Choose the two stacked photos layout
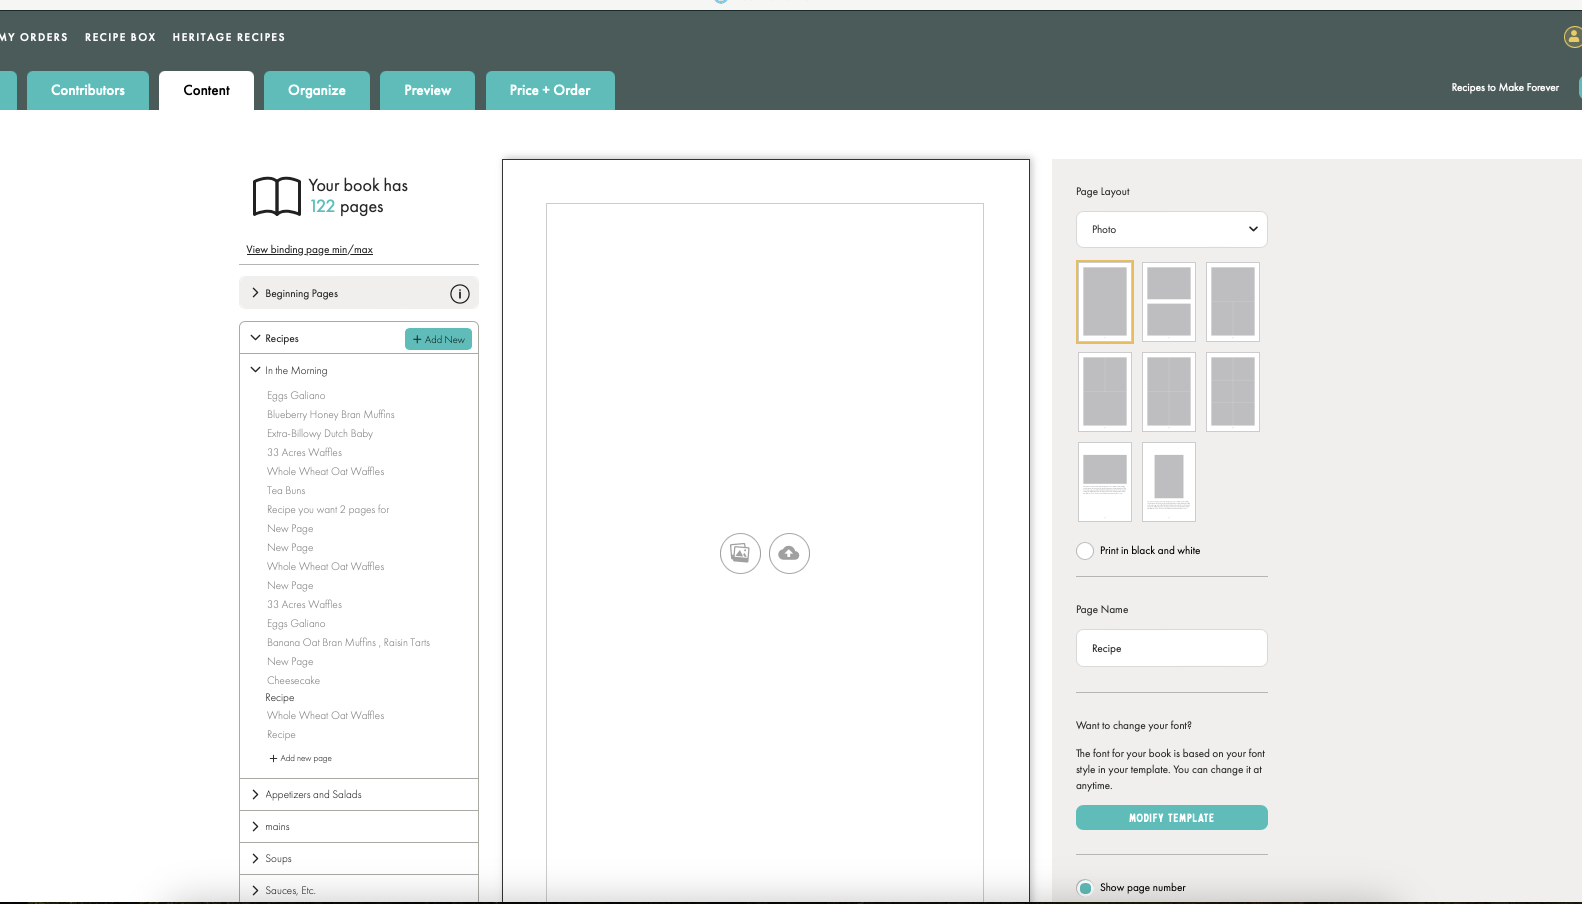1582x904 pixels. 1168,302
